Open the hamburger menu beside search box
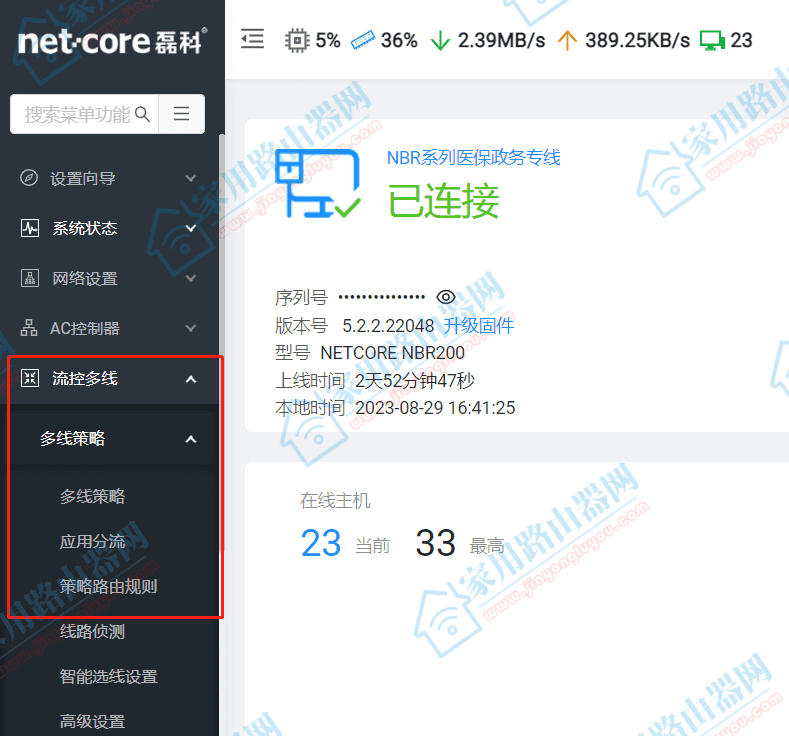The width and height of the screenshot is (789, 736). click(x=182, y=114)
